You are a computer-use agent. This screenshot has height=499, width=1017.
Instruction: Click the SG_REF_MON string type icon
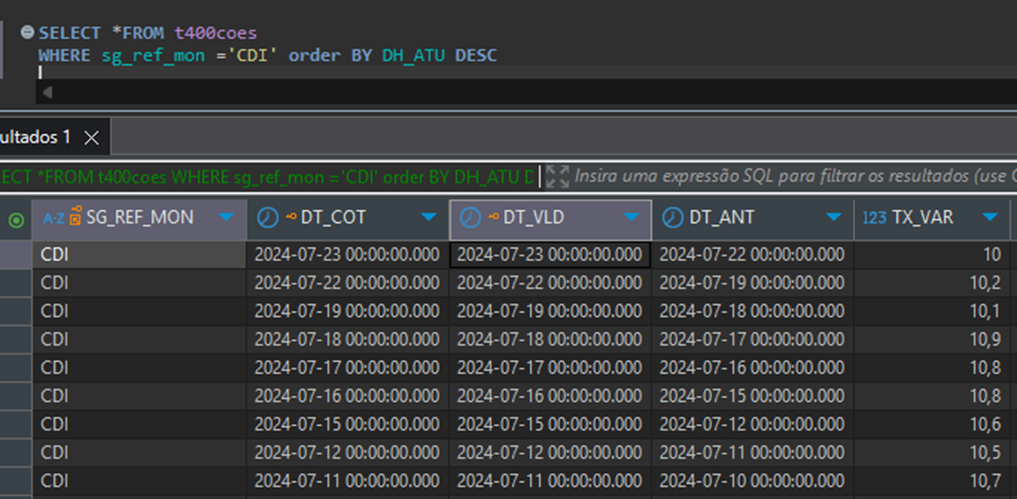coord(54,218)
